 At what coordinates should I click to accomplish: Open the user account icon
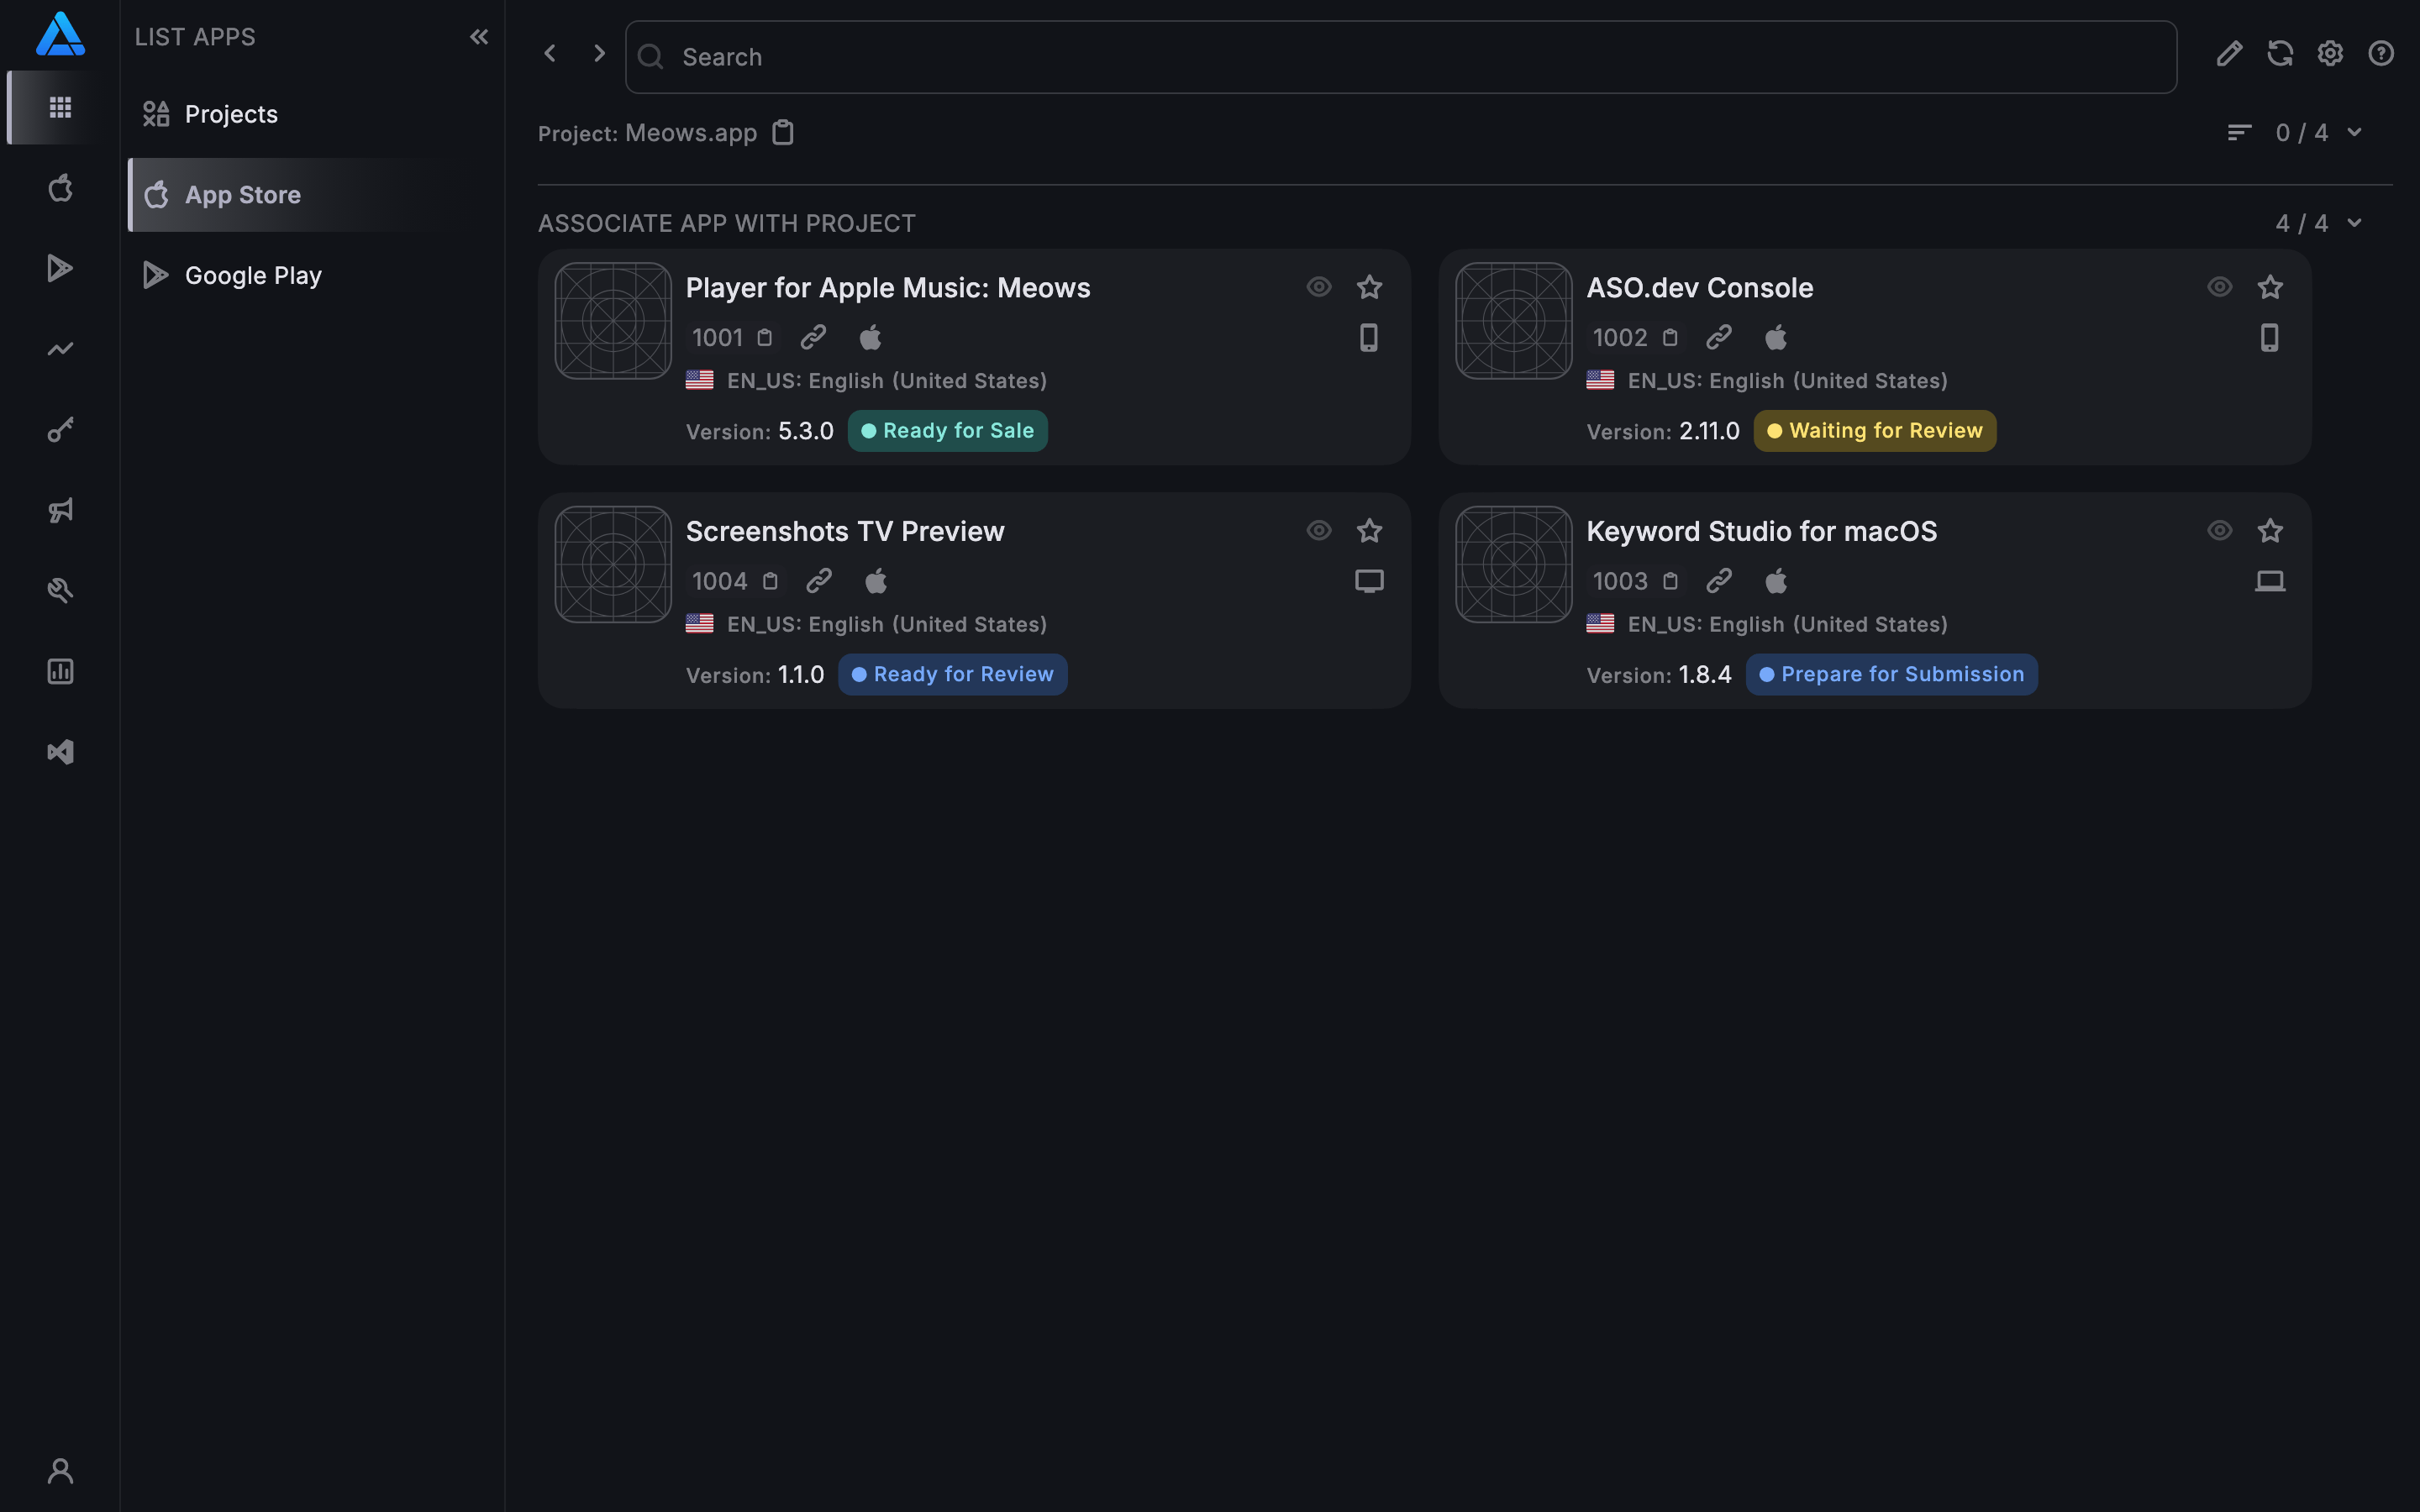pyautogui.click(x=60, y=1471)
